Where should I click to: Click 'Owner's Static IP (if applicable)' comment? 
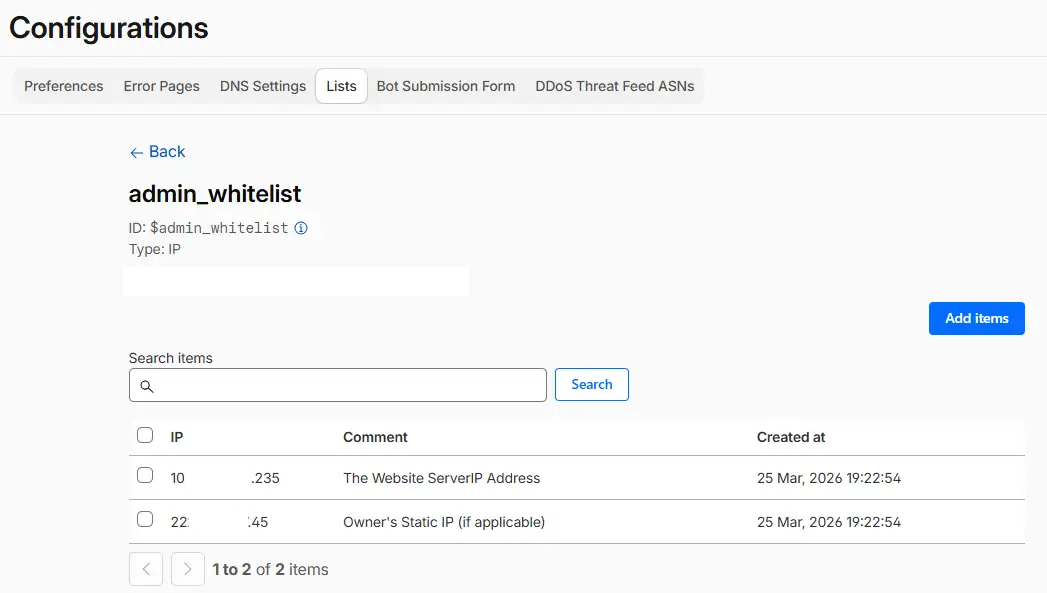click(x=444, y=522)
